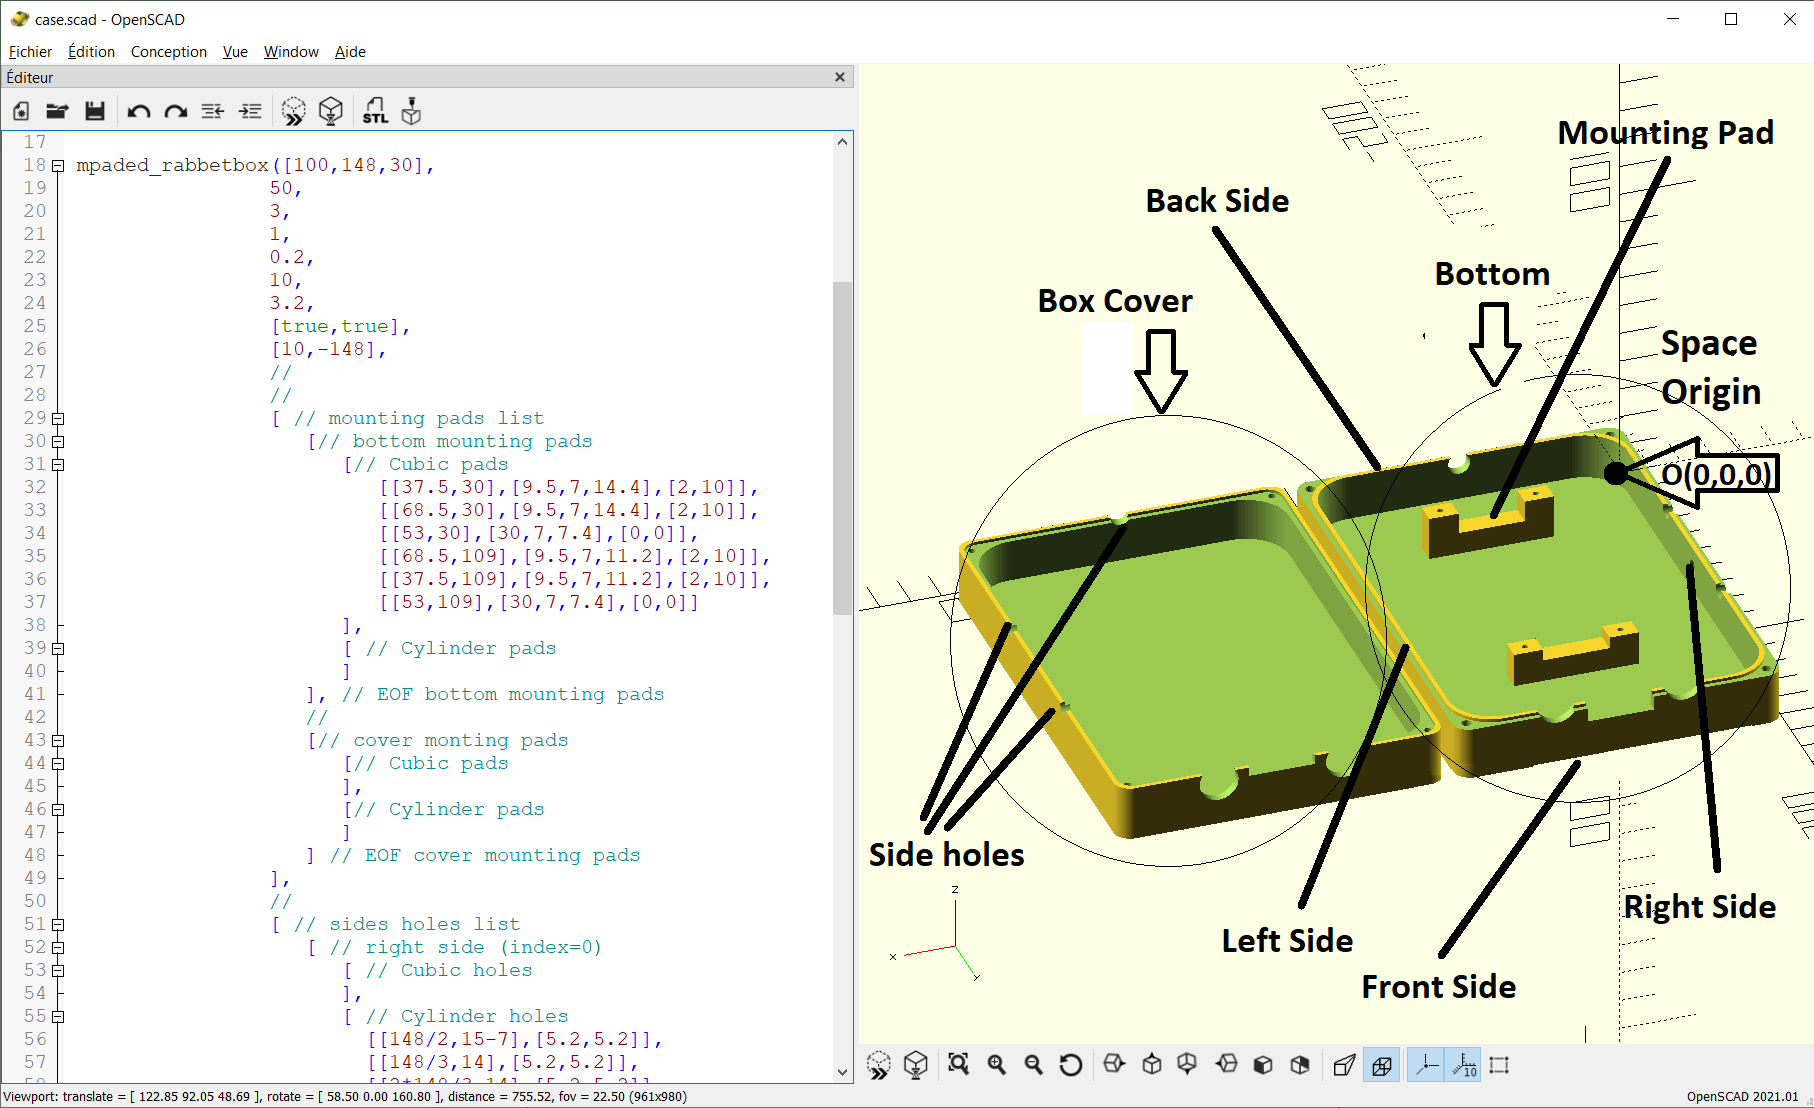Open the Conception menu
Image resolution: width=1814 pixels, height=1108 pixels.
168,52
